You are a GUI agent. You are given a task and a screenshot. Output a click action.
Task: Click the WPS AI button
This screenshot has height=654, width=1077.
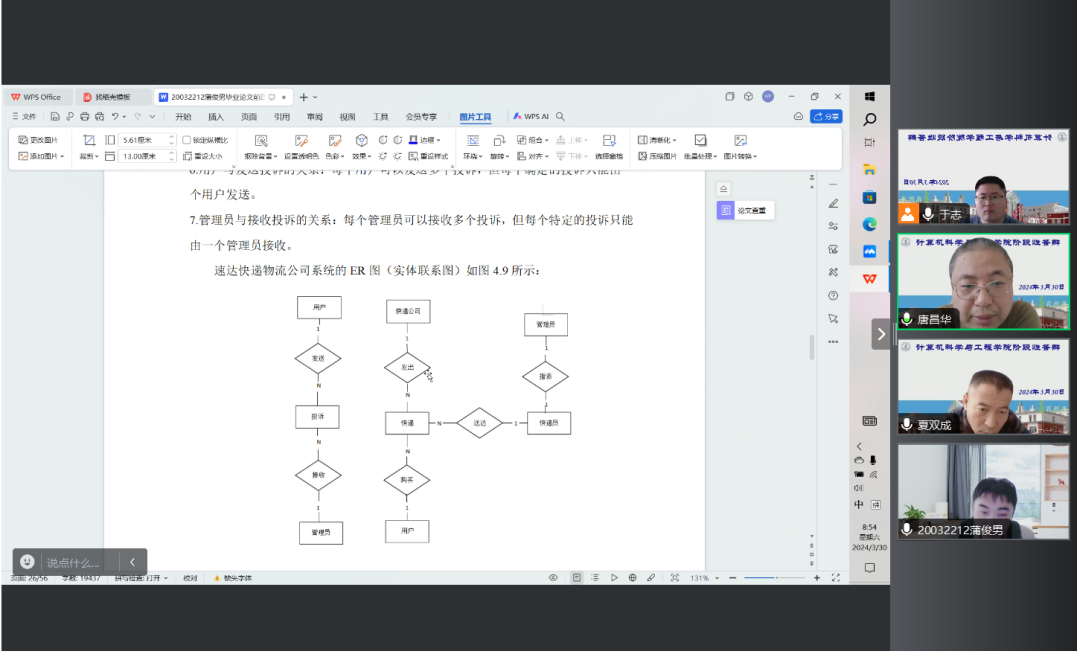click(x=531, y=117)
